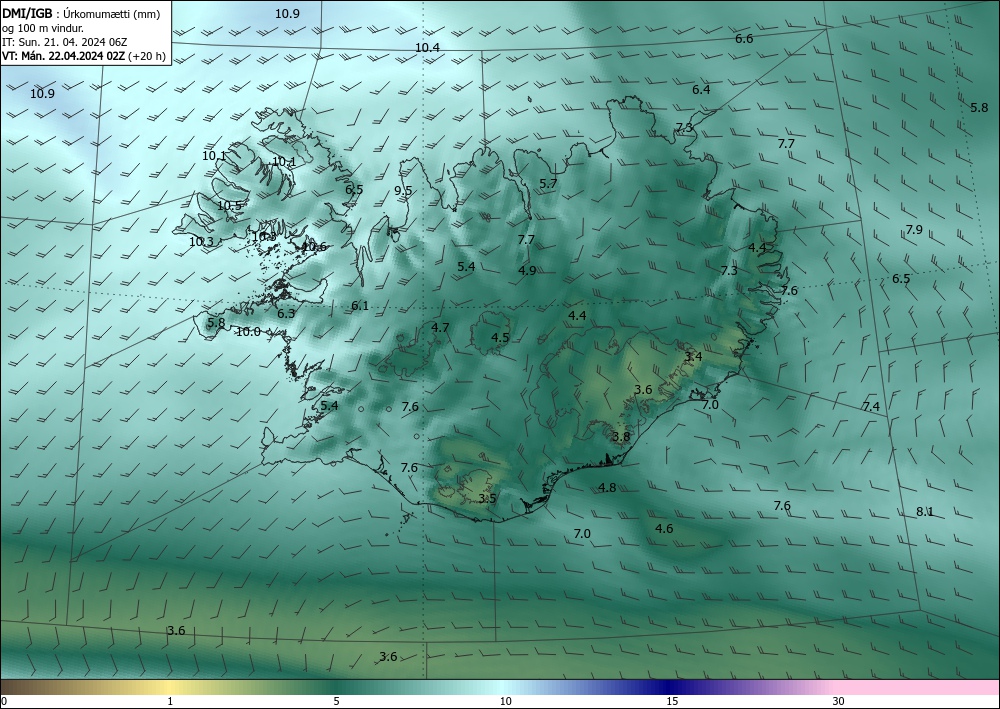The height and width of the screenshot is (709, 1000).
Task: Select the 4.8 value off the coast
Action: click(608, 488)
